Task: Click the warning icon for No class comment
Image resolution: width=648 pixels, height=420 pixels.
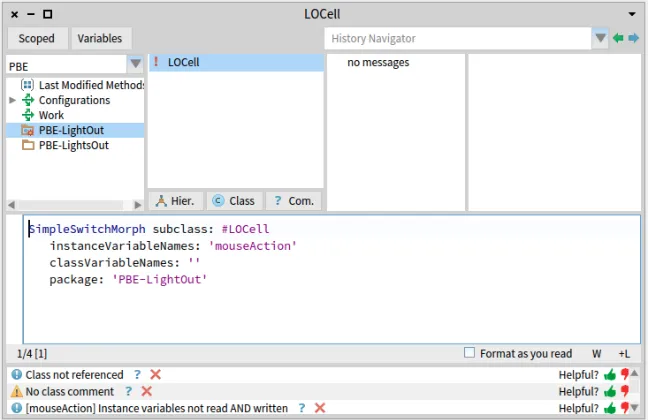Action: [17, 391]
